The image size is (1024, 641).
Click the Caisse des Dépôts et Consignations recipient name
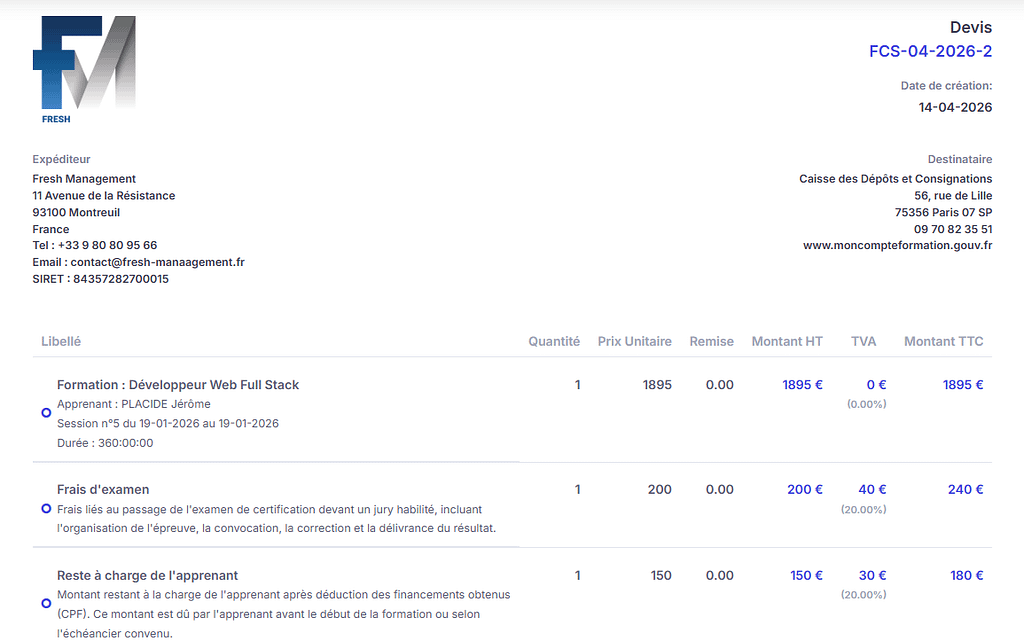895,179
